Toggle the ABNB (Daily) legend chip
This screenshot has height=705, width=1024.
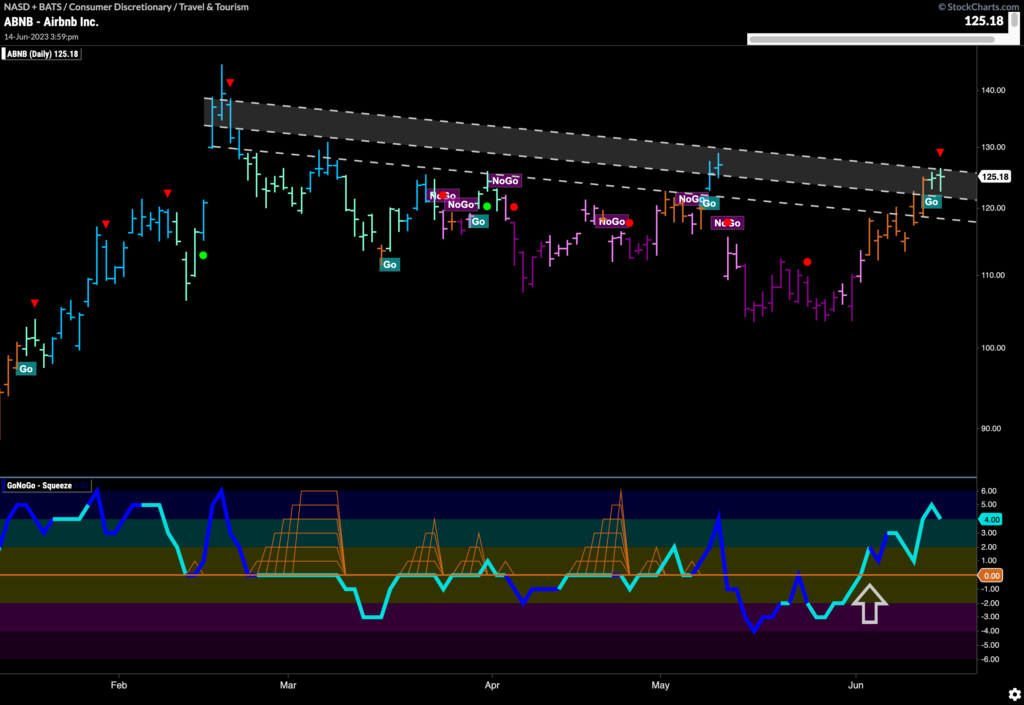tap(43, 54)
